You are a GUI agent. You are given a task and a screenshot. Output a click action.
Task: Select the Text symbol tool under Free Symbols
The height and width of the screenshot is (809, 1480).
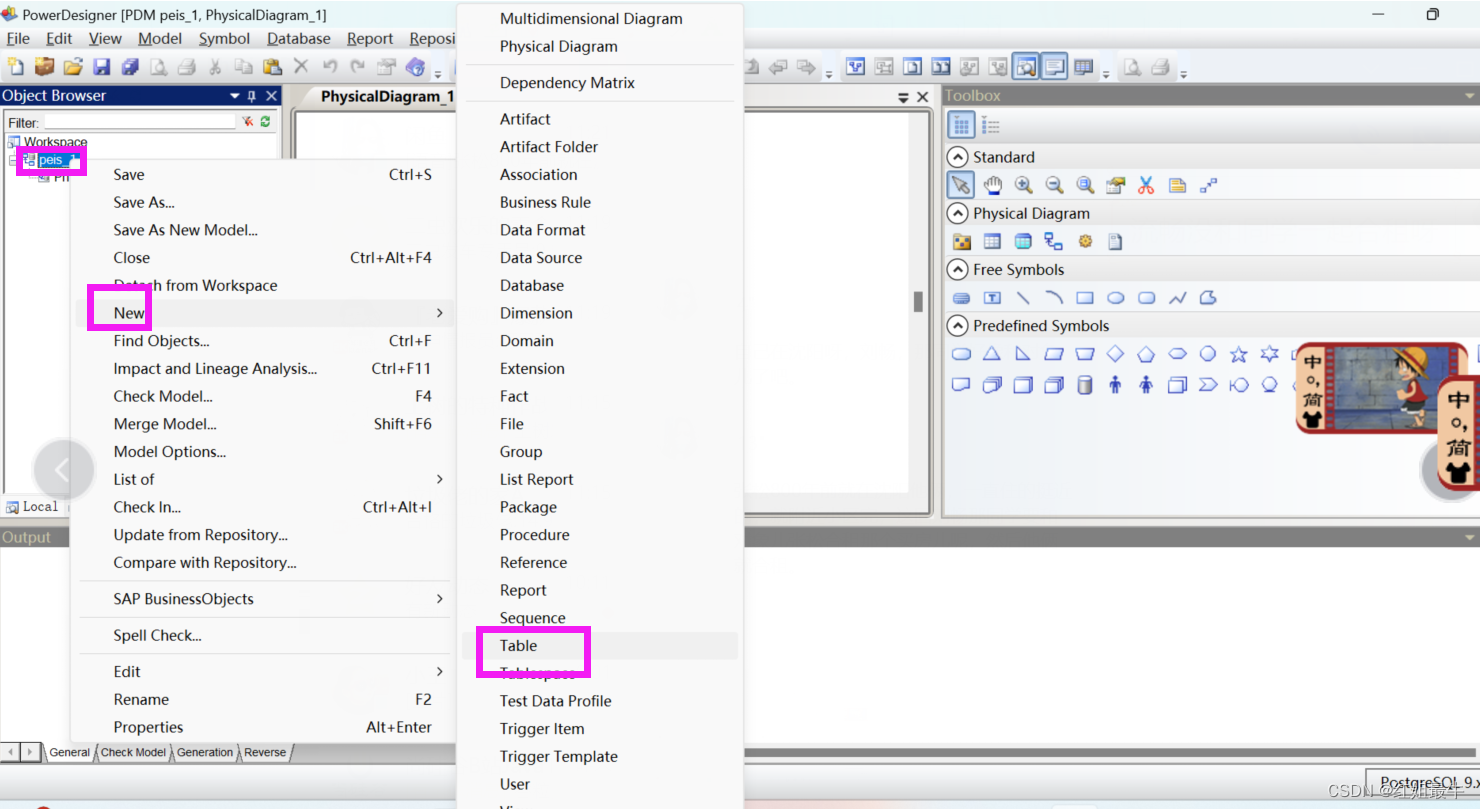(992, 297)
